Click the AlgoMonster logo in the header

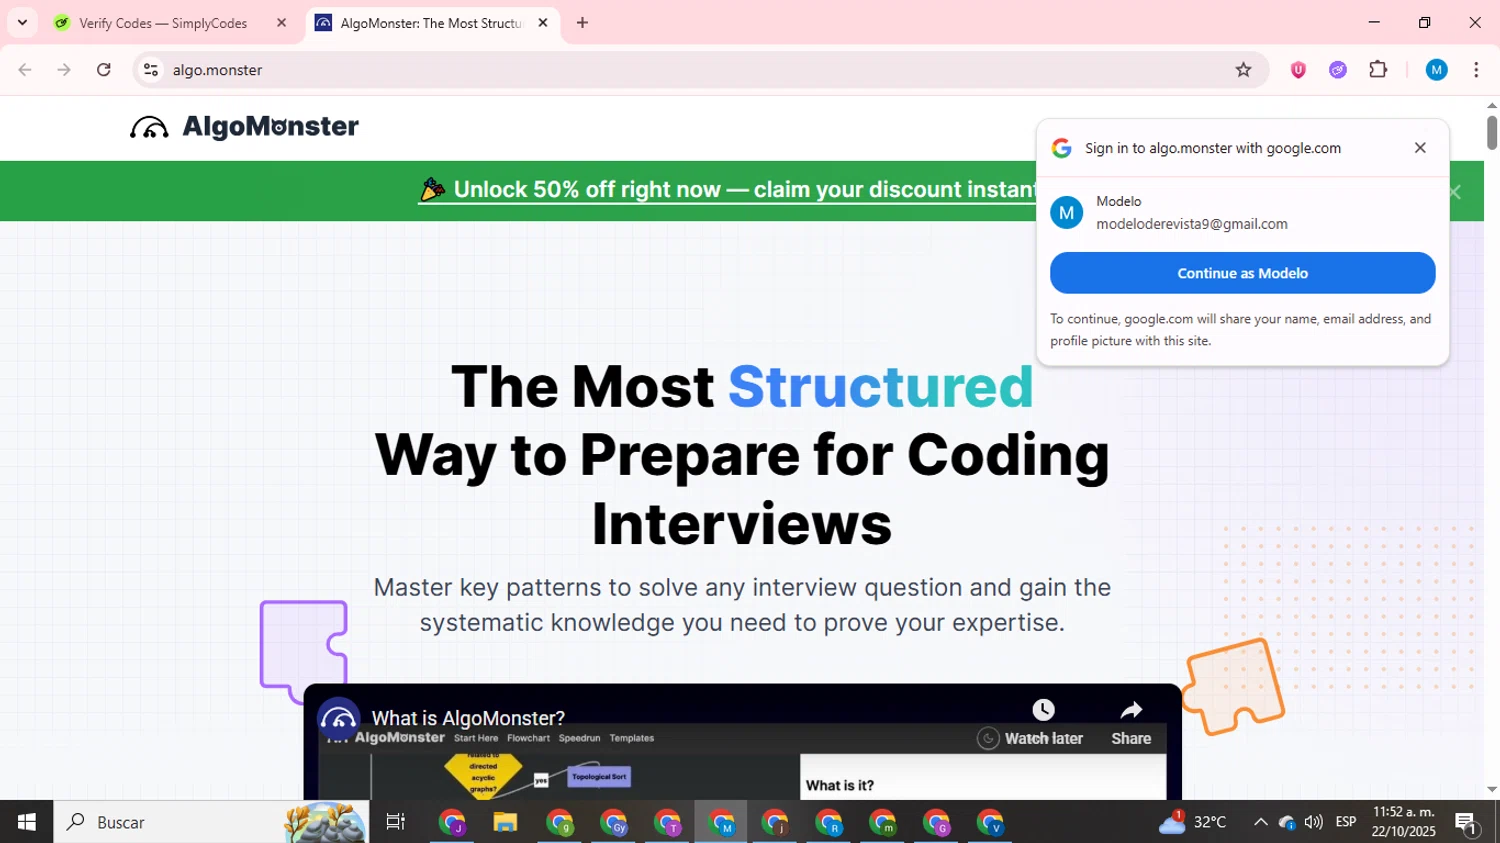pos(244,127)
